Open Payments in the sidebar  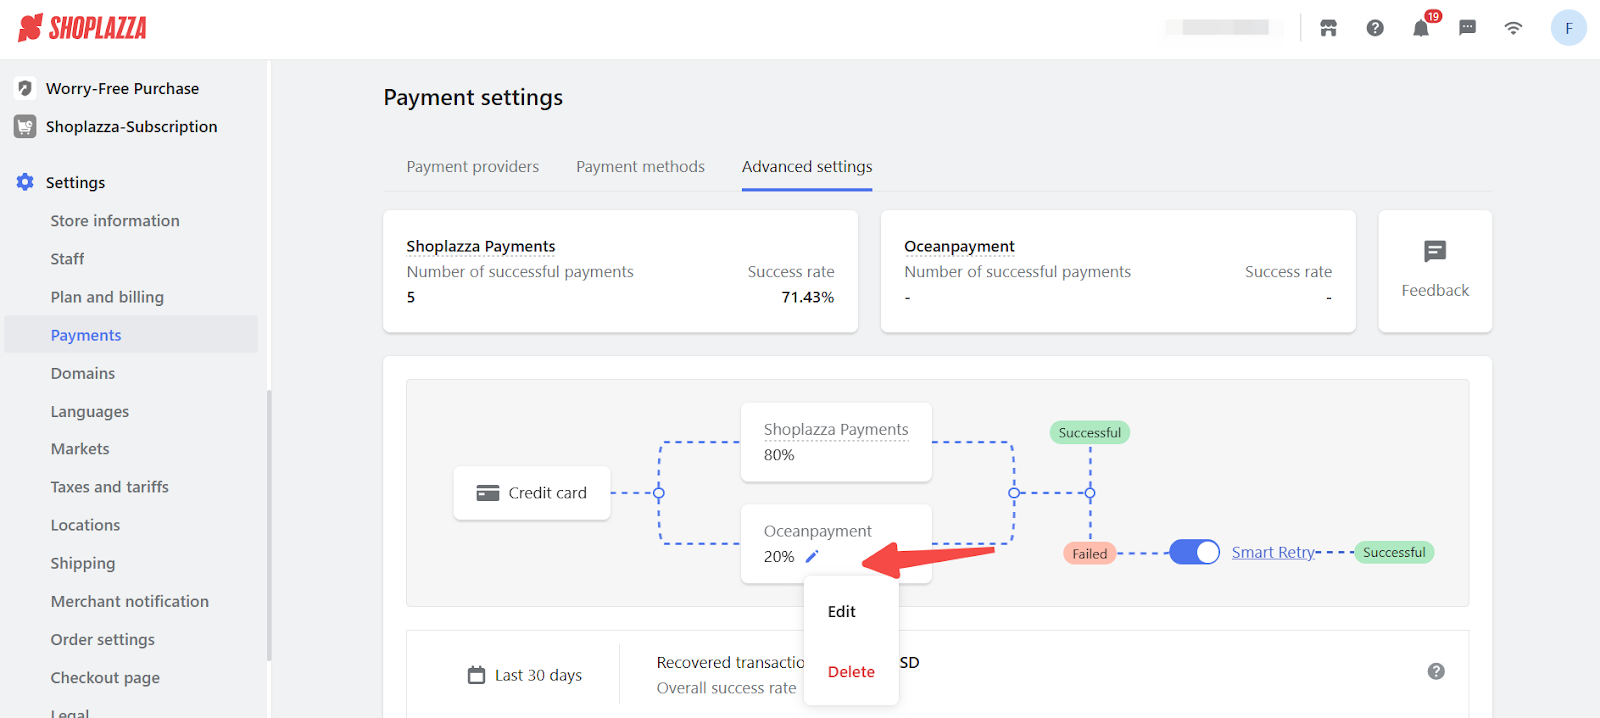pos(131,335)
